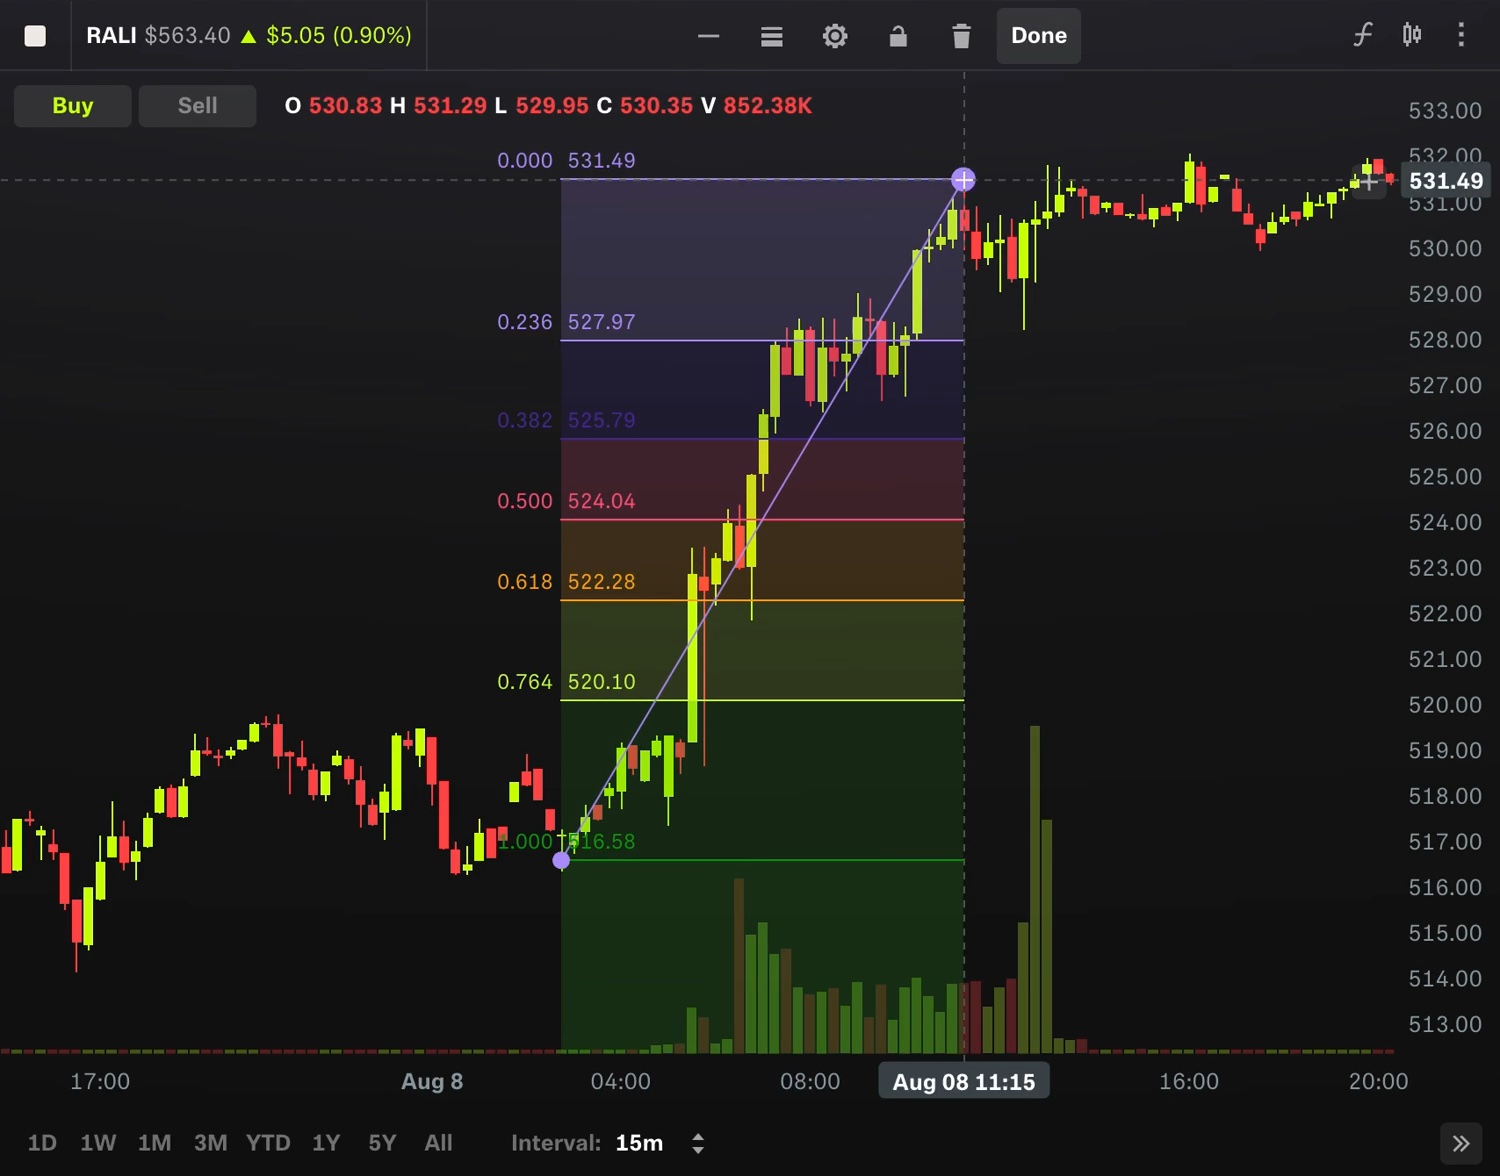Click the Done button

pos(1038,35)
